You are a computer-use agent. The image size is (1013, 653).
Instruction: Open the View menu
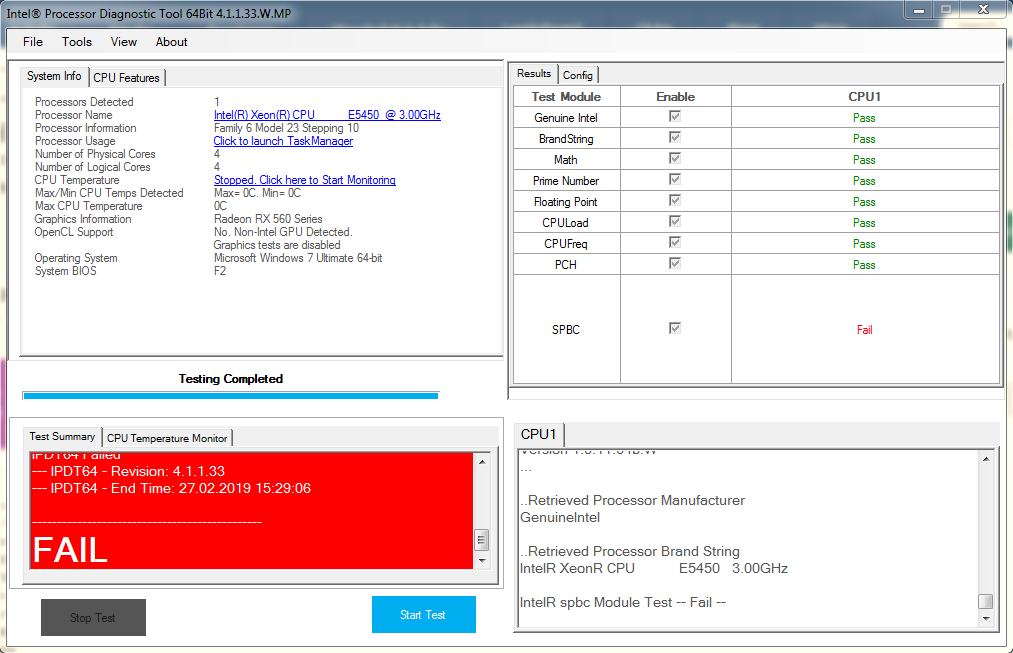(x=123, y=42)
